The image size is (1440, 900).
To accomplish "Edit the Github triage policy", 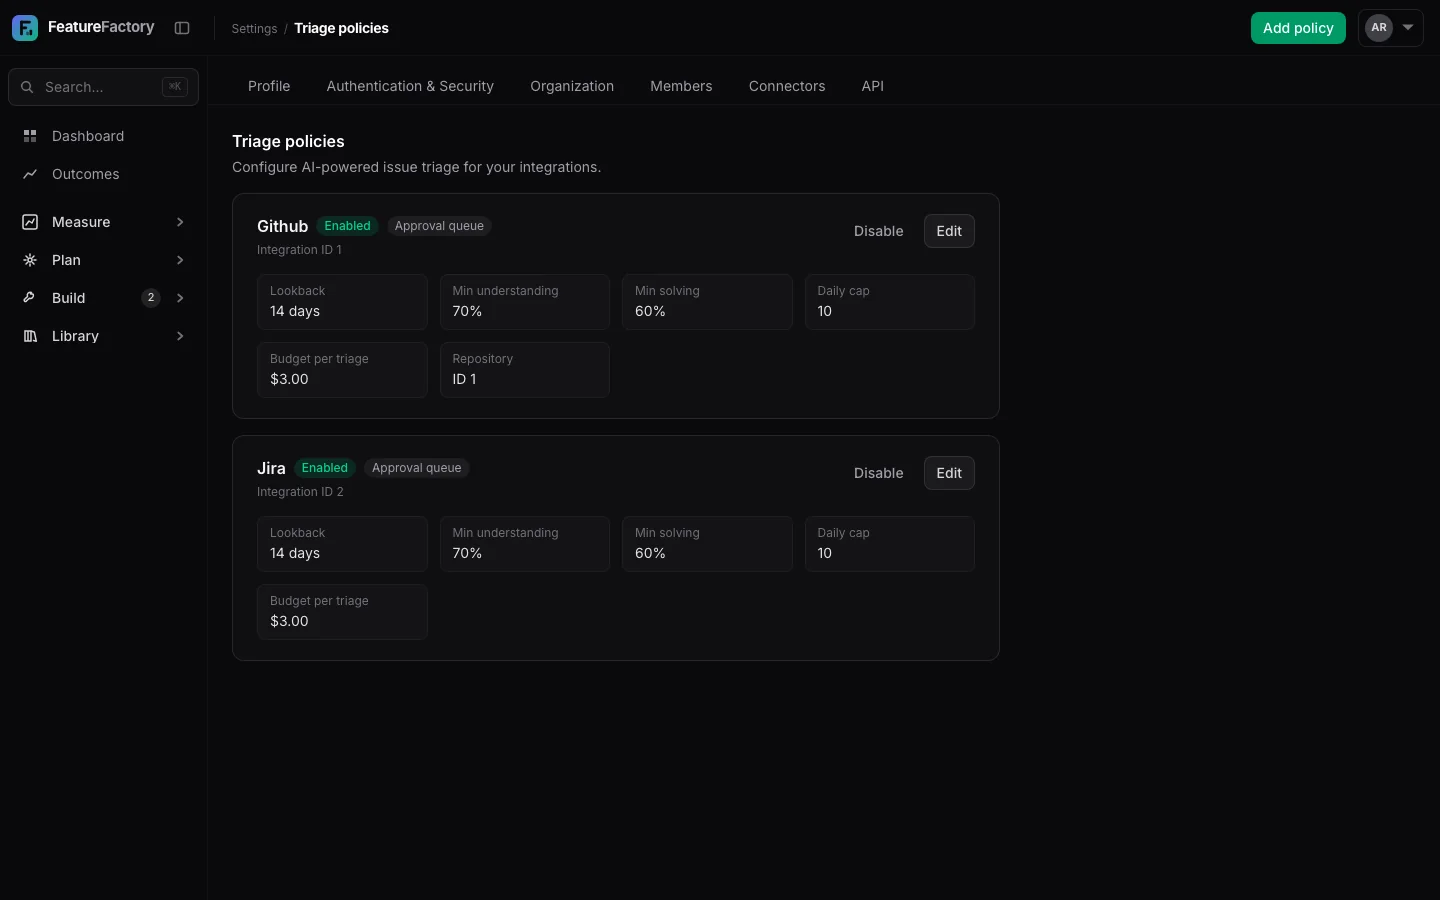I will click(x=949, y=231).
